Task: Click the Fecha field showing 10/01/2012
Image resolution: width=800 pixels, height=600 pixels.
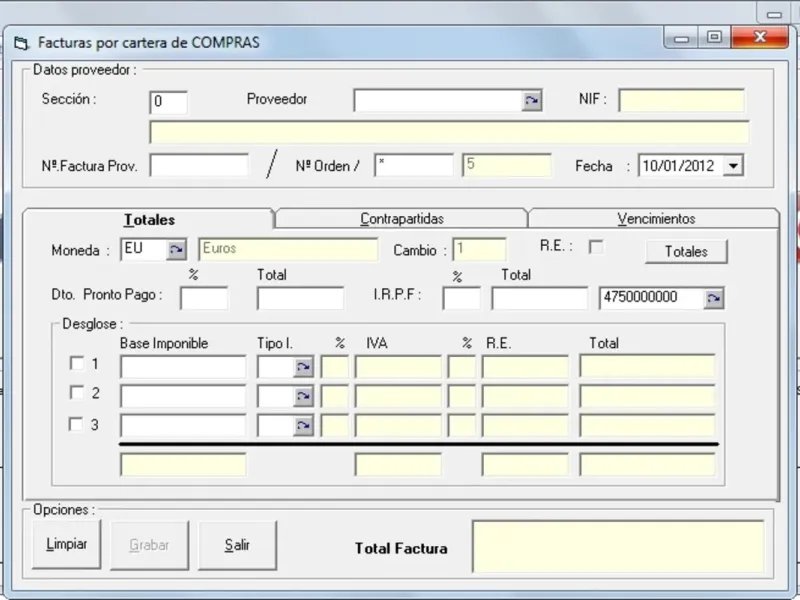Action: tap(681, 166)
